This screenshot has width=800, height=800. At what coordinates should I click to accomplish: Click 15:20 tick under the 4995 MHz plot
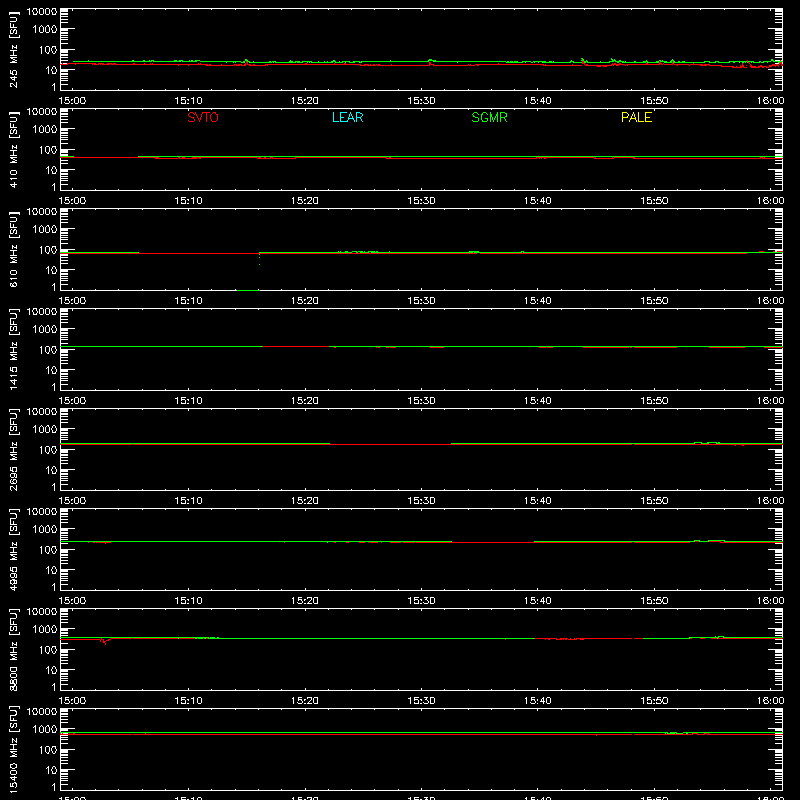click(x=305, y=601)
